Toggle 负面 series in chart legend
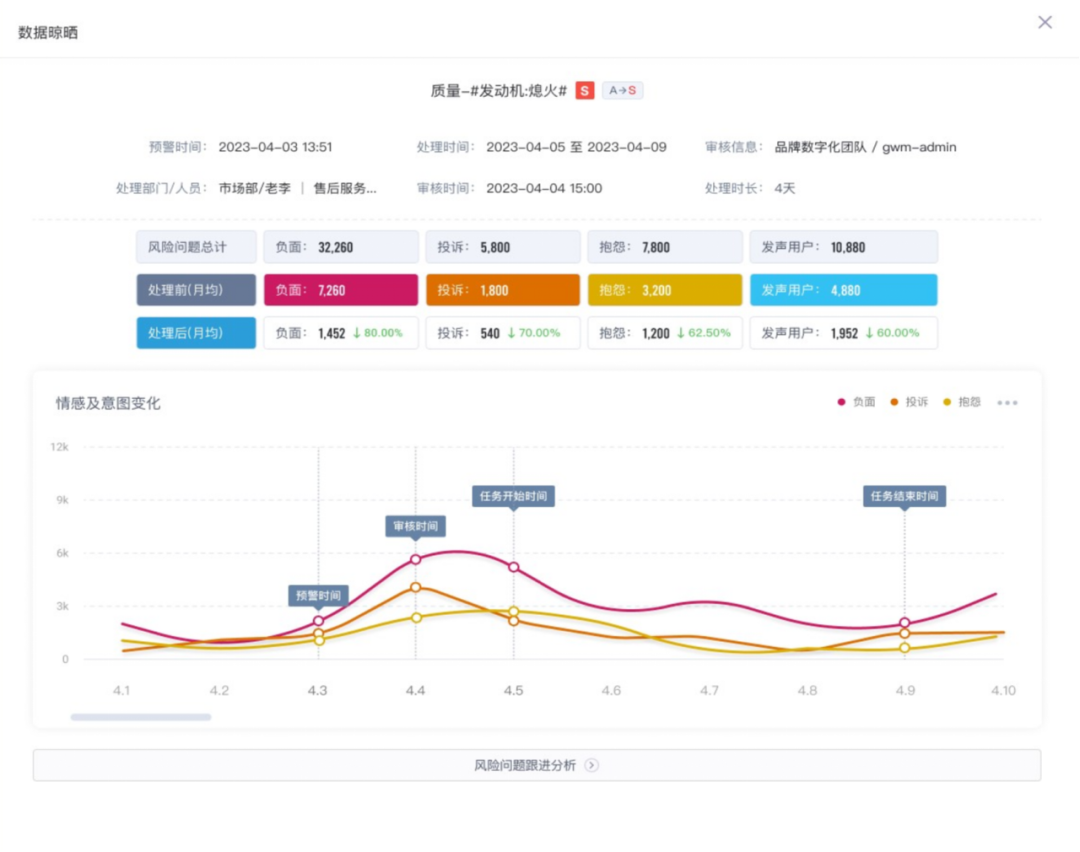This screenshot has height=852, width=1080. pos(856,402)
